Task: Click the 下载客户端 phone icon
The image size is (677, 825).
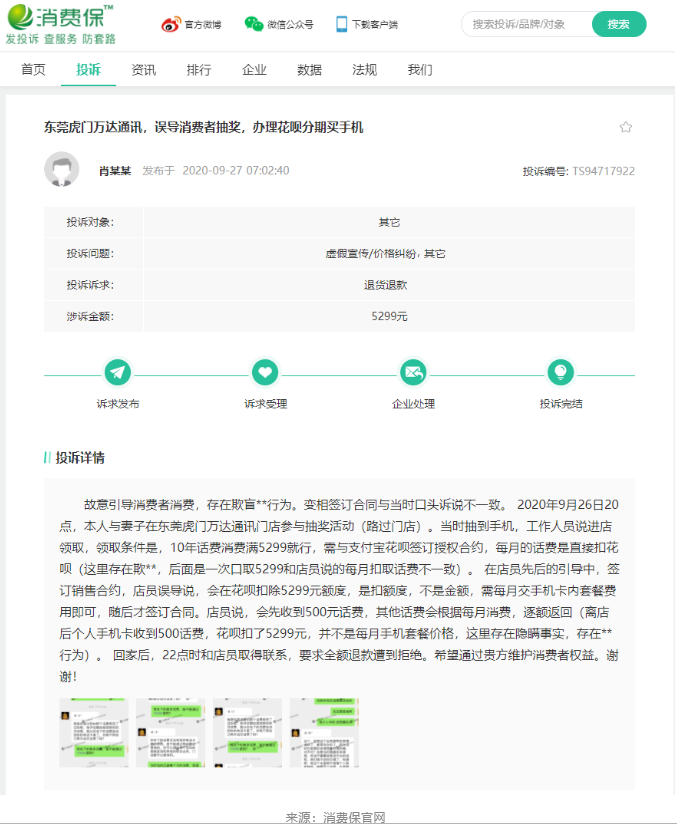Action: pos(341,24)
